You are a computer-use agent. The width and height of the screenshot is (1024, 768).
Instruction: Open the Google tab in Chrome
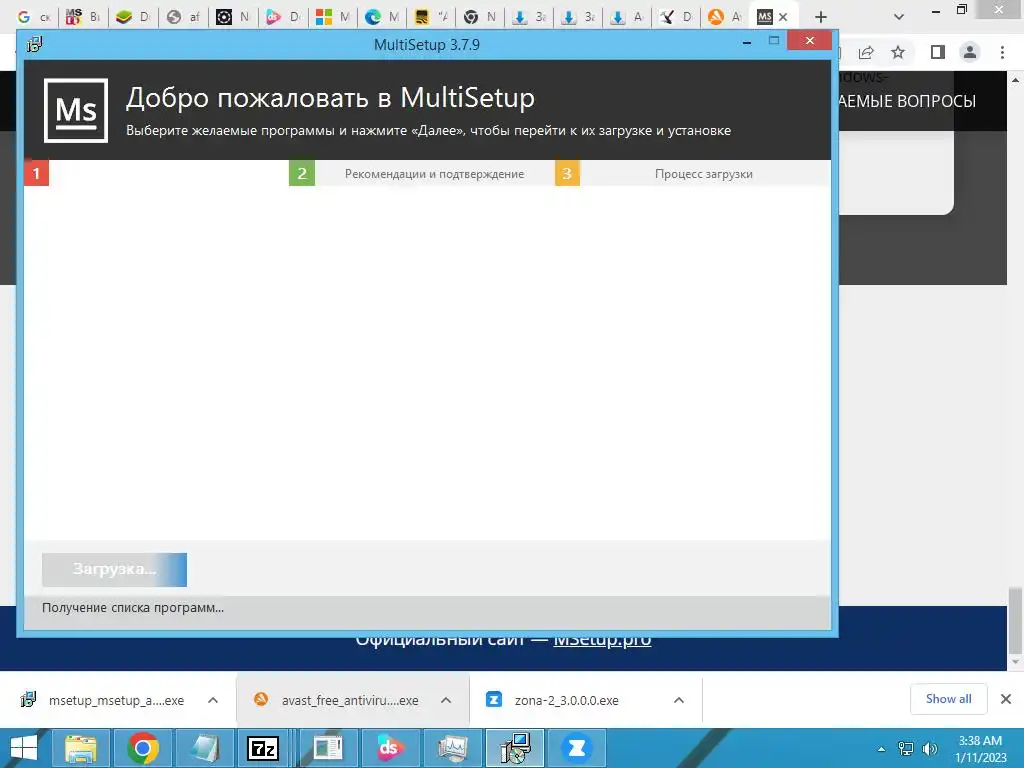(33, 17)
